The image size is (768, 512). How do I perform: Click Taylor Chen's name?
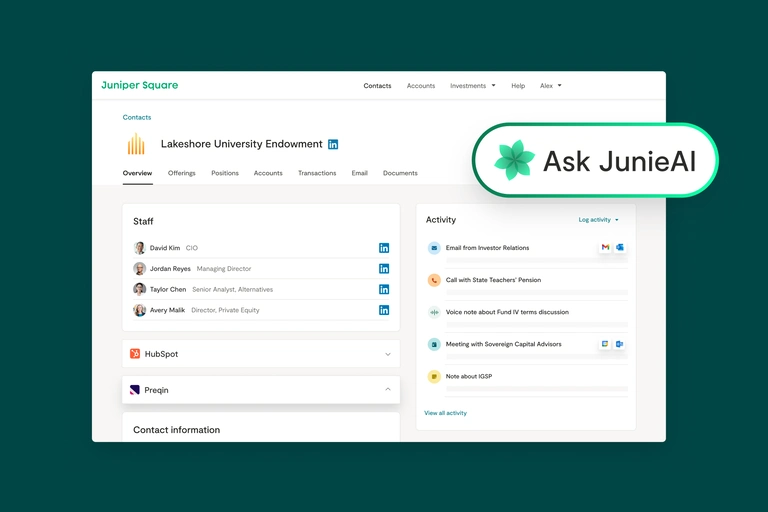168,290
